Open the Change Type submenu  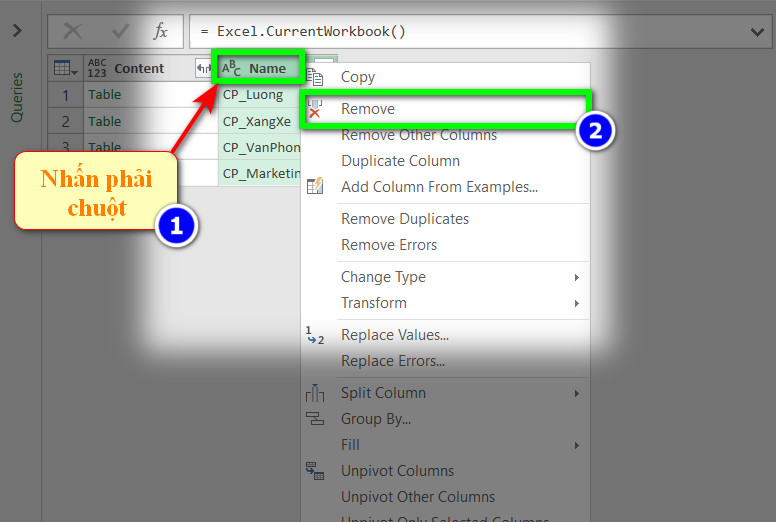coord(383,277)
